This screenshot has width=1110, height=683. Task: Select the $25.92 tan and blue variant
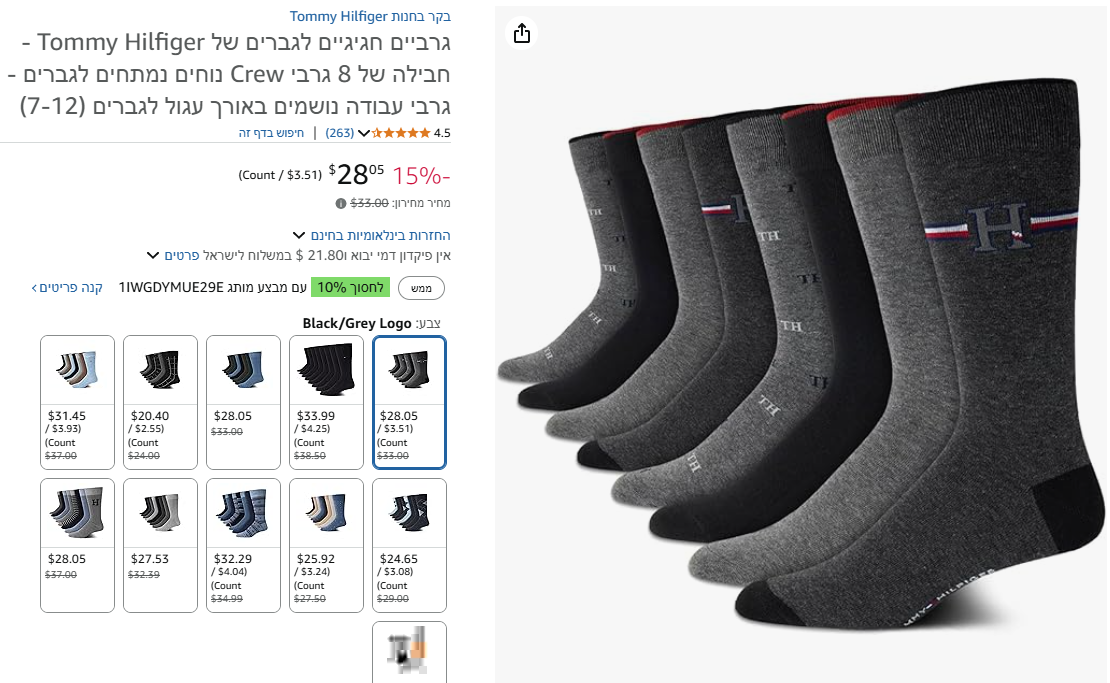click(326, 545)
